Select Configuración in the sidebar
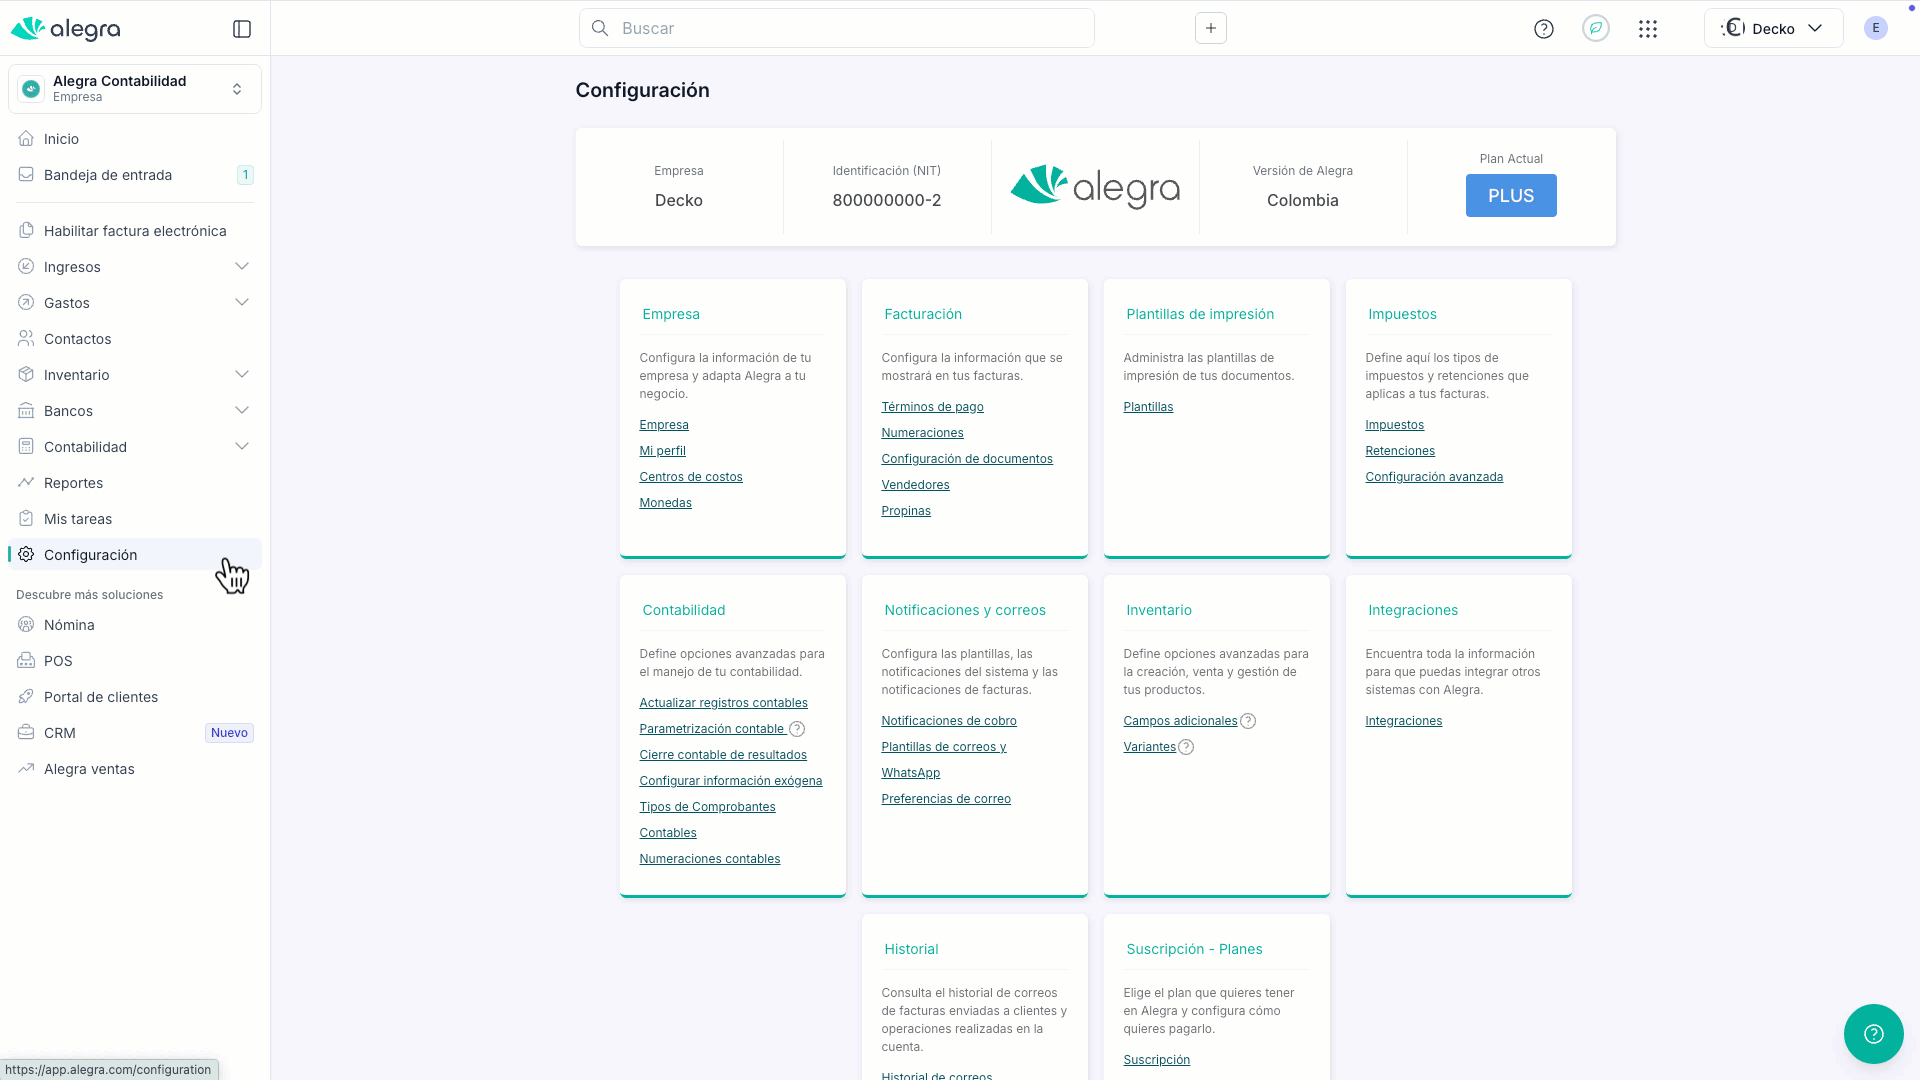Screen dimensions: 1920x1080 click(91, 554)
